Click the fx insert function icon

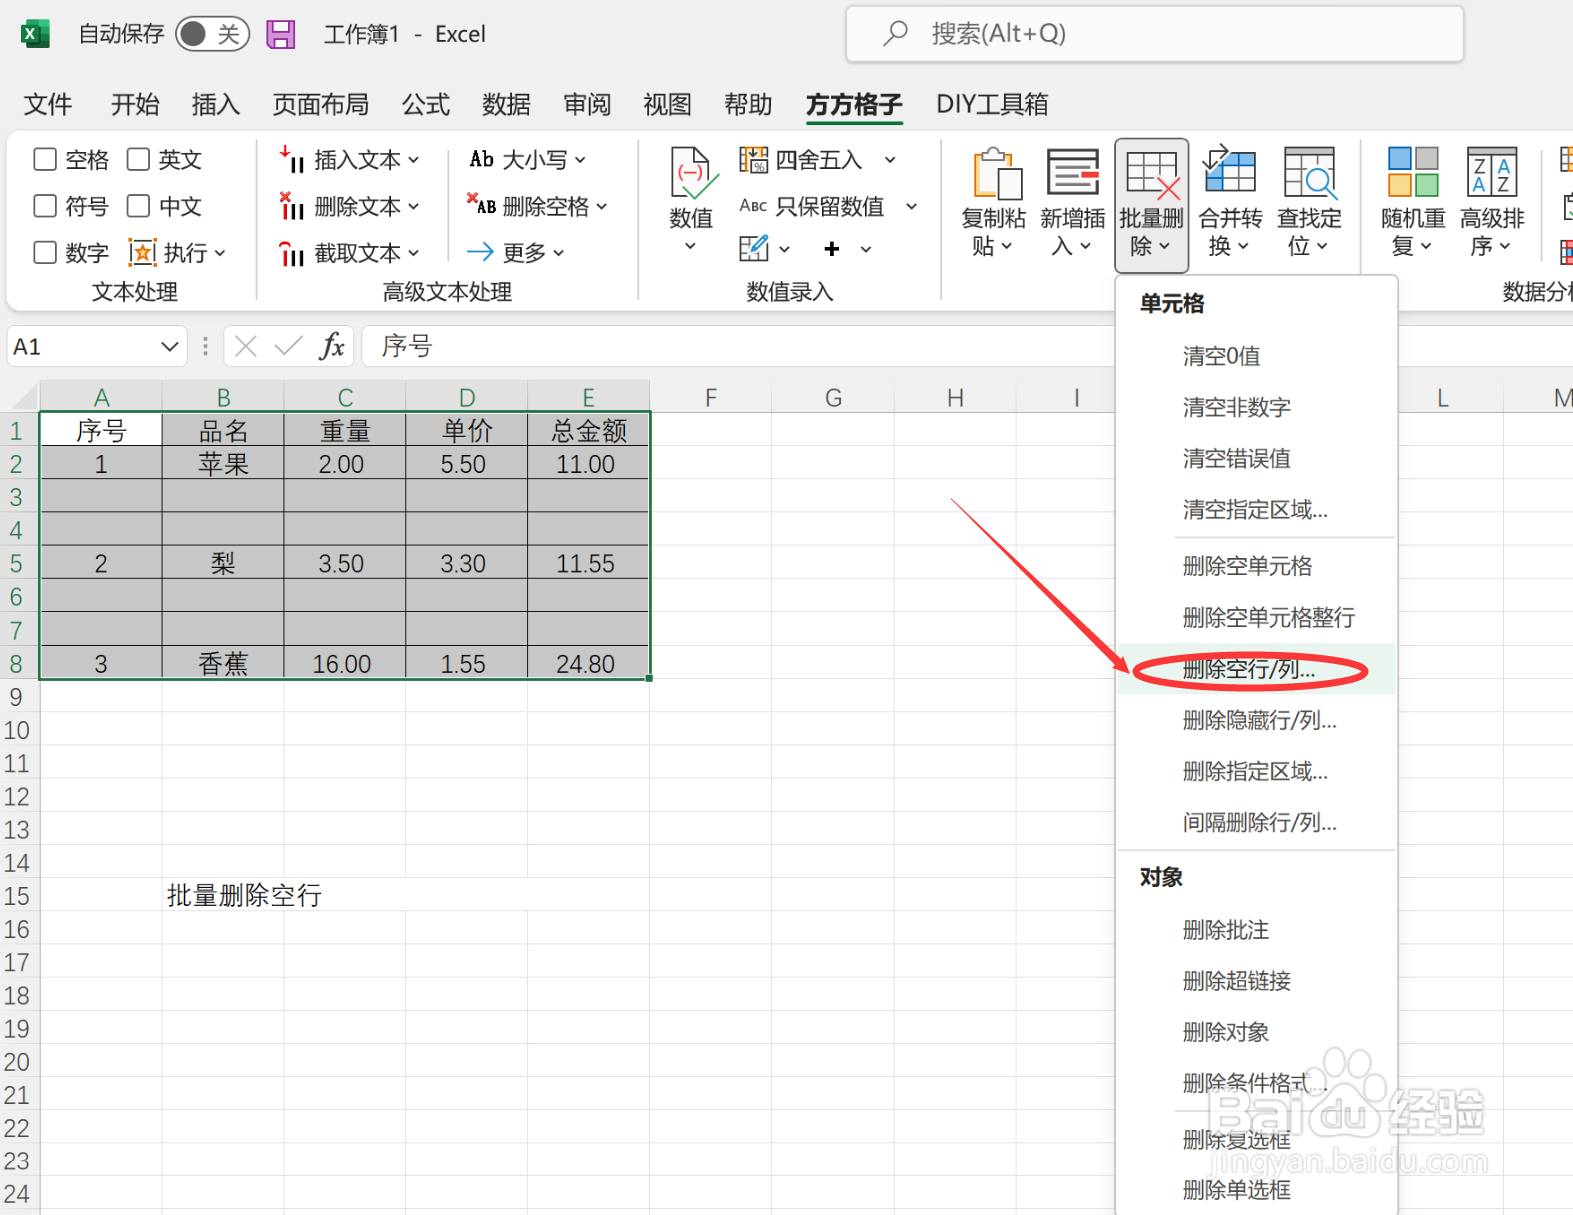pos(331,346)
